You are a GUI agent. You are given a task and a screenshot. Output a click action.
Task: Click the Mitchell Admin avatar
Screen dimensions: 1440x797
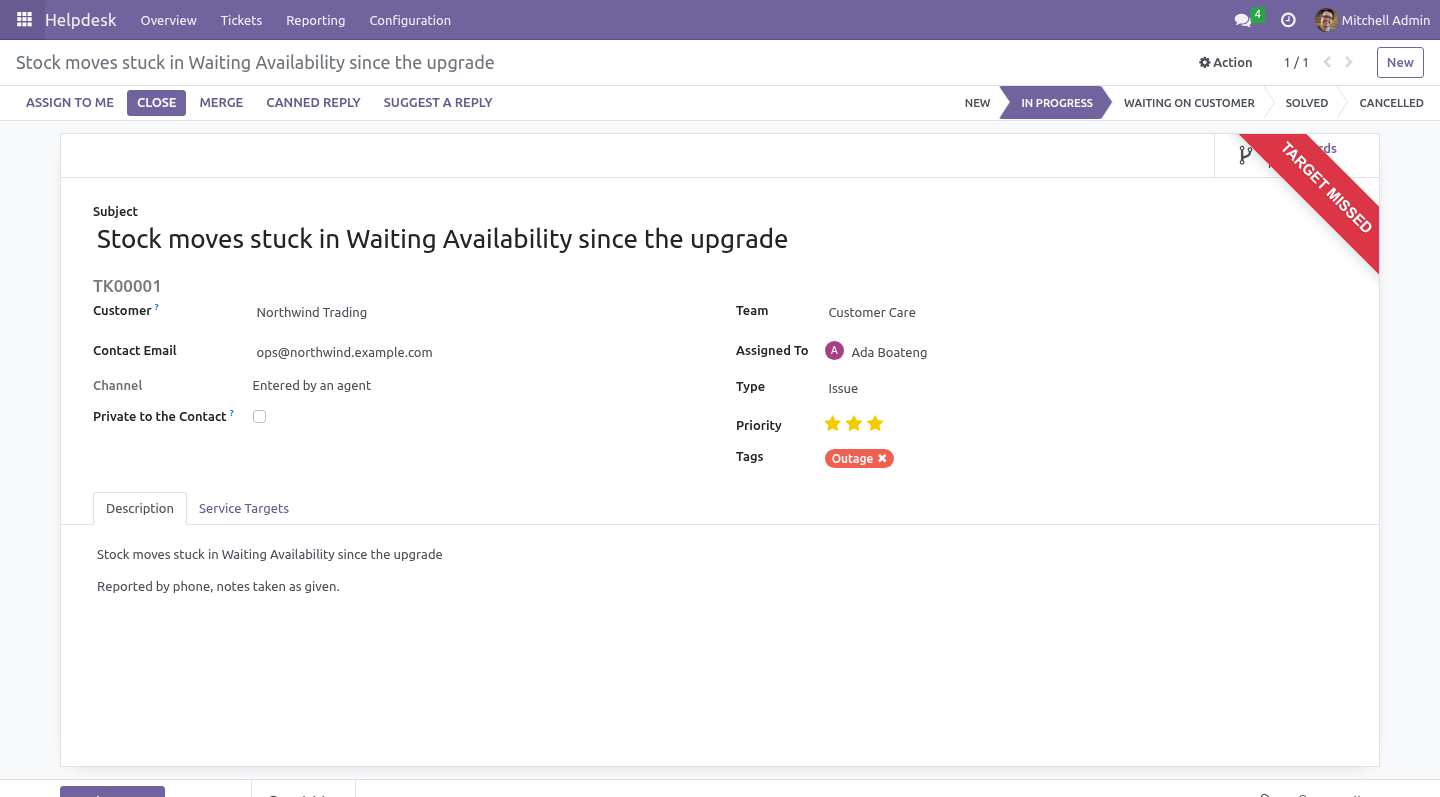[1326, 20]
